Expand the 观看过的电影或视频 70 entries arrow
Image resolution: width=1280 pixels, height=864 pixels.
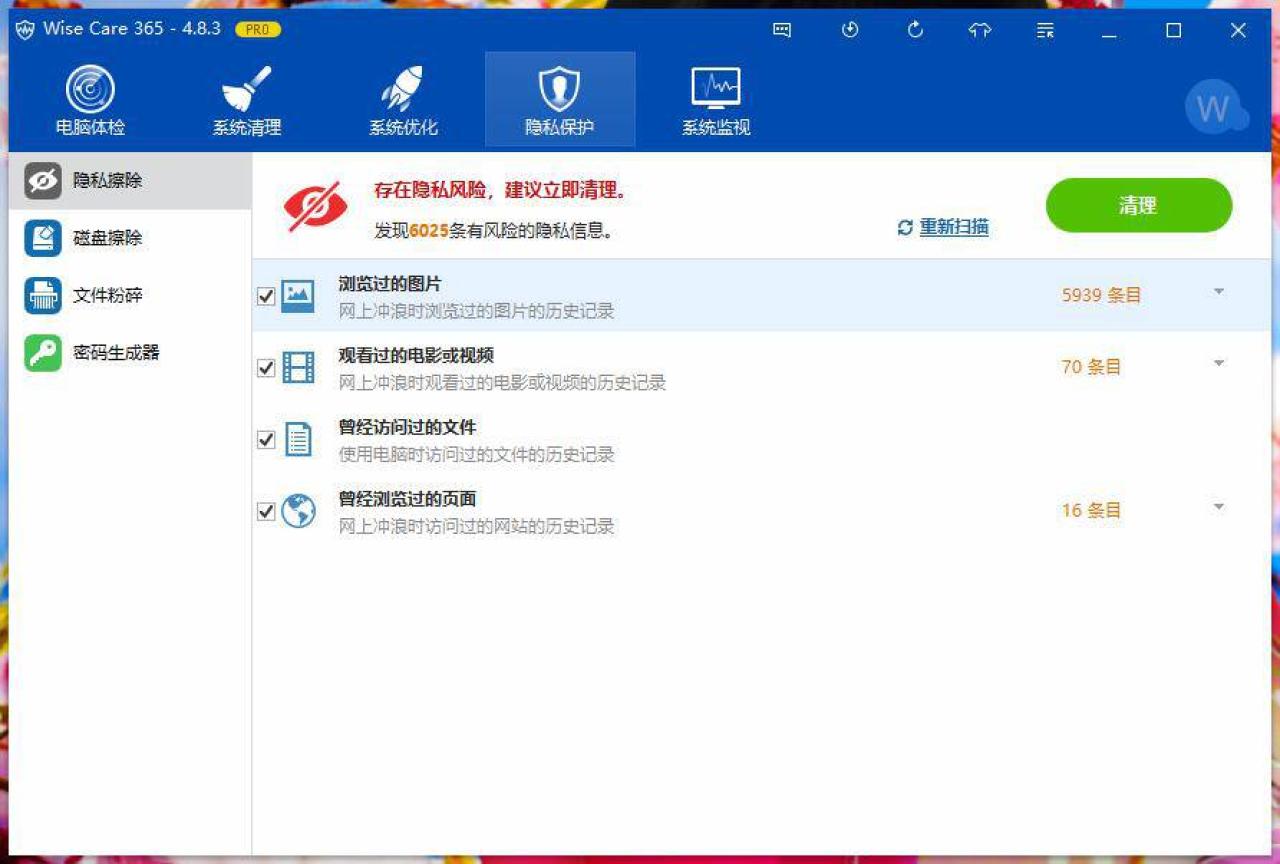point(1218,364)
